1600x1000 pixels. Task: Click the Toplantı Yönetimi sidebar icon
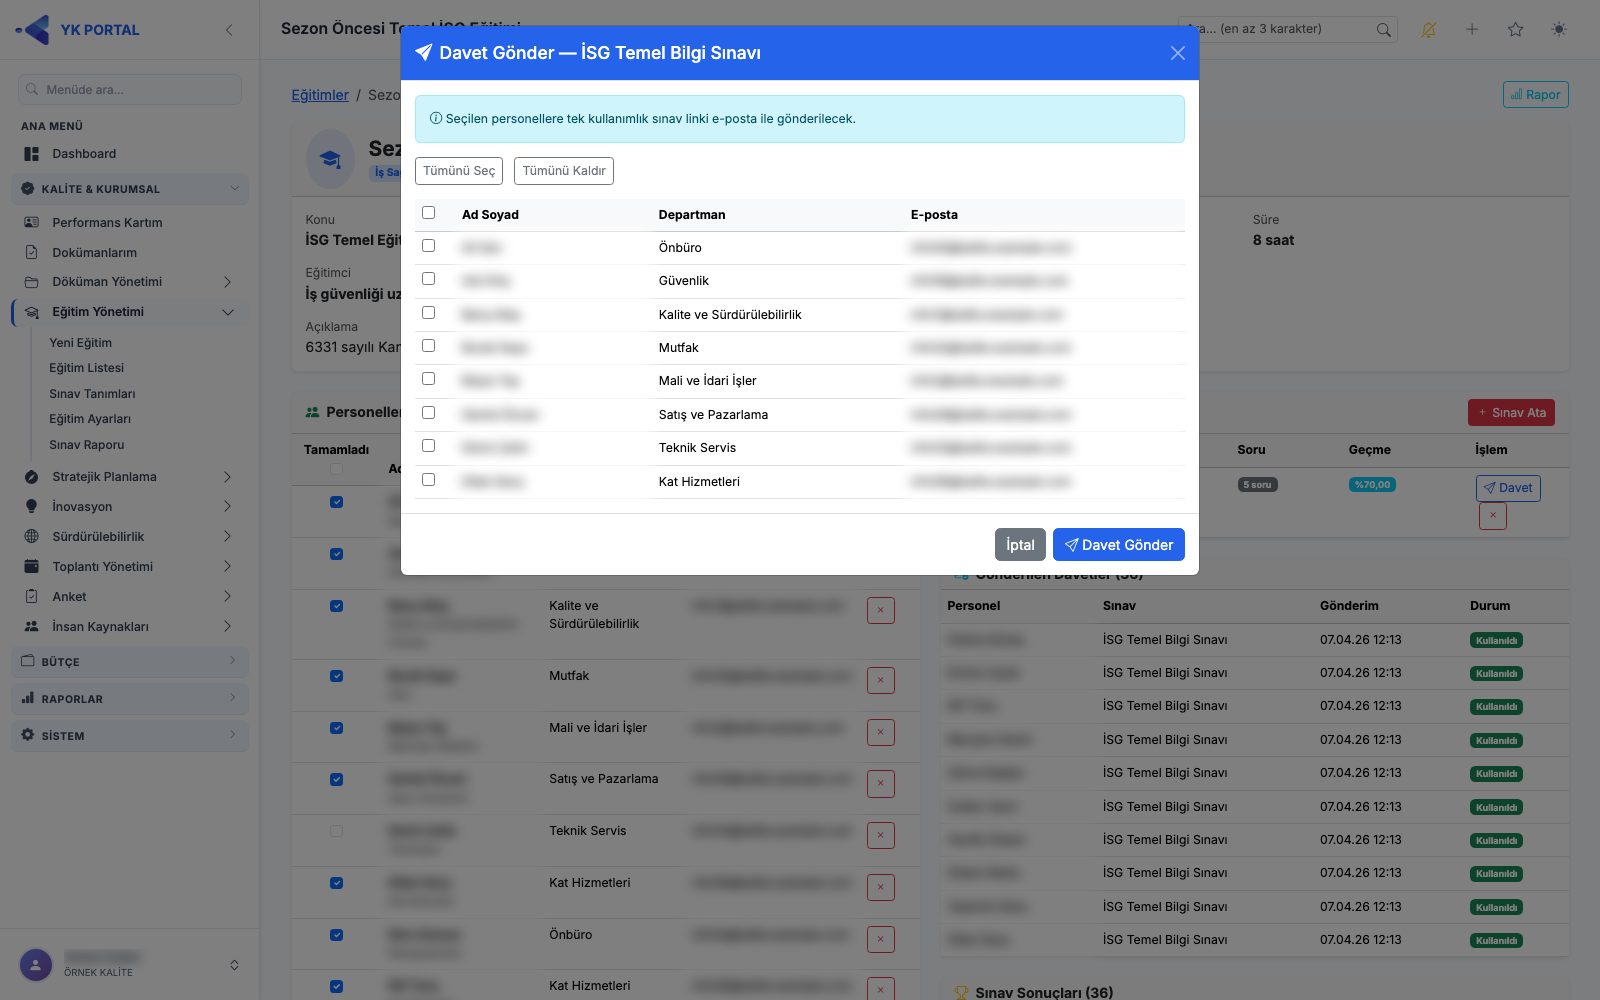(x=32, y=567)
